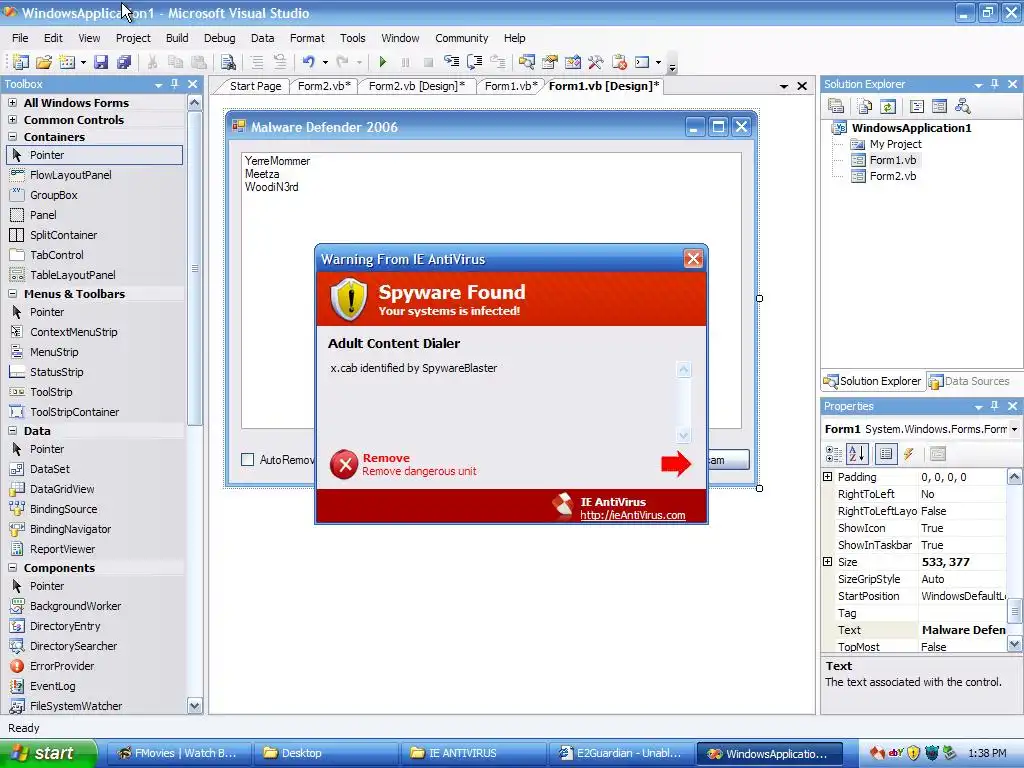Toggle the AutoRemove checkbox on the form

tap(248, 460)
